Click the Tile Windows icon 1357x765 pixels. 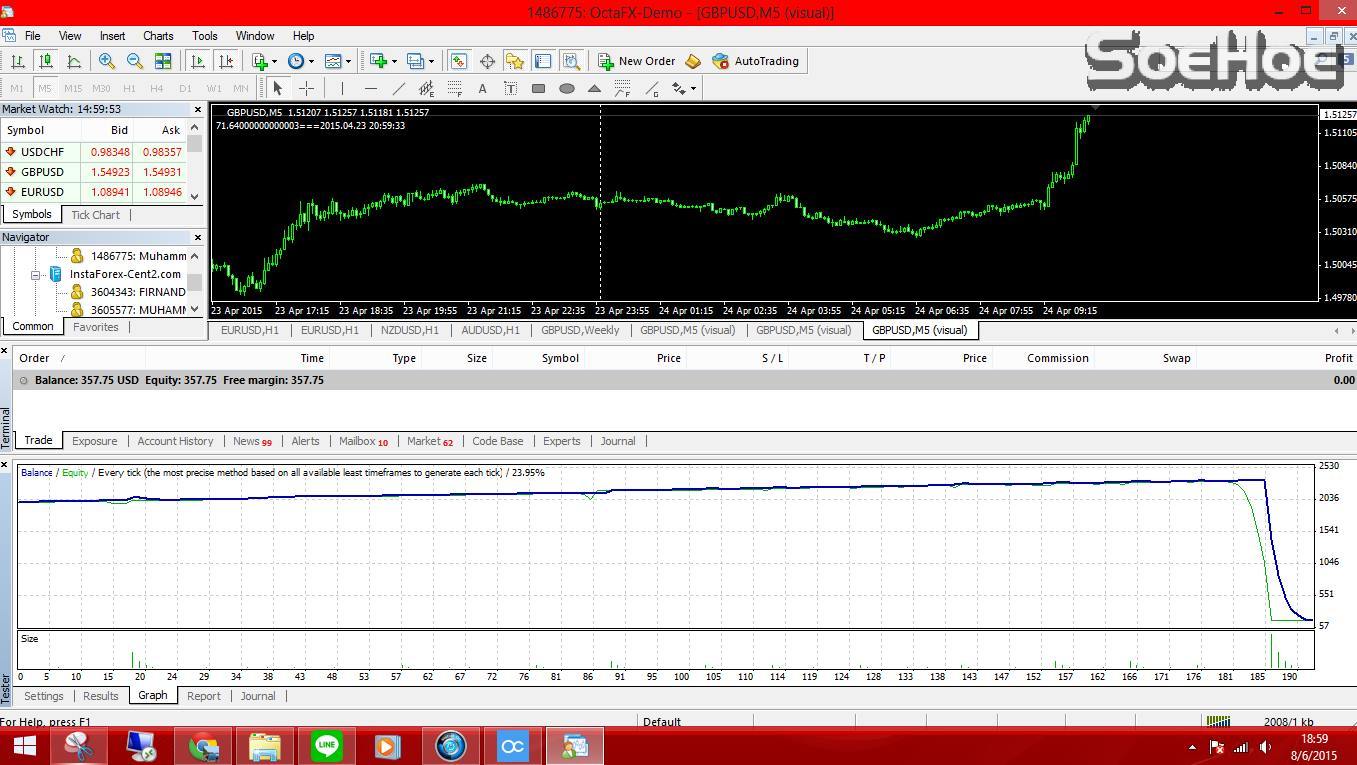pos(163,61)
